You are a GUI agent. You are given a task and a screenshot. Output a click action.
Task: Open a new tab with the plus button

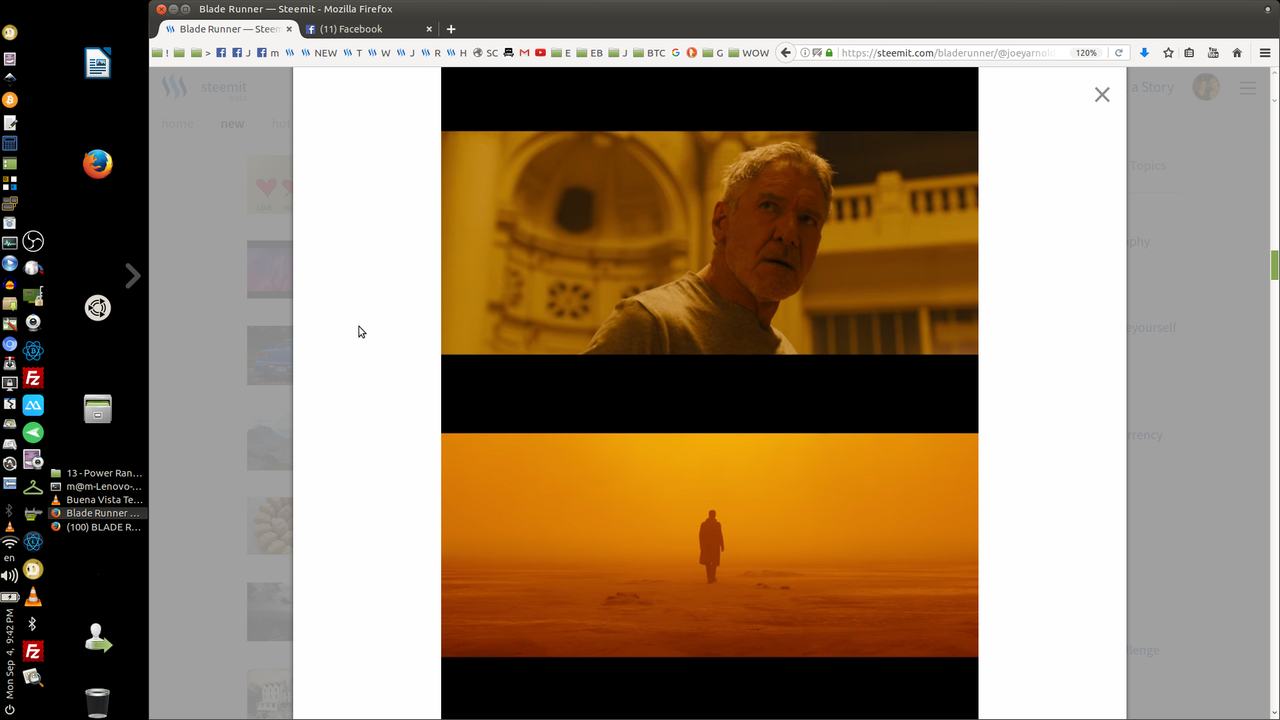pos(451,29)
